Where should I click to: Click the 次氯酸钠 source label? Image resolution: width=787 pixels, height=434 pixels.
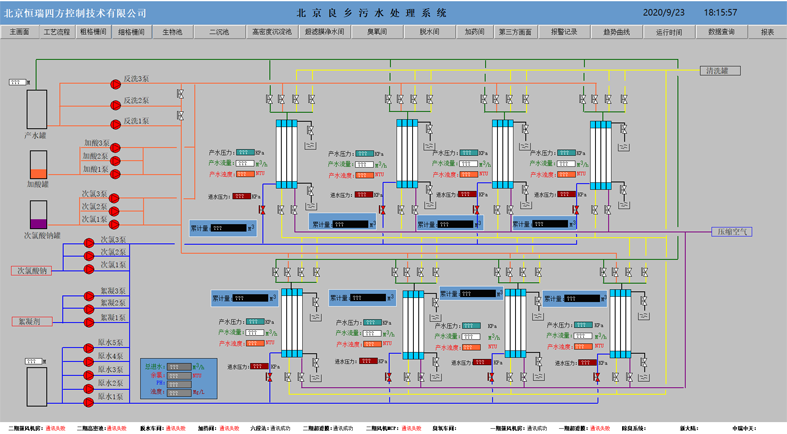coord(30,271)
